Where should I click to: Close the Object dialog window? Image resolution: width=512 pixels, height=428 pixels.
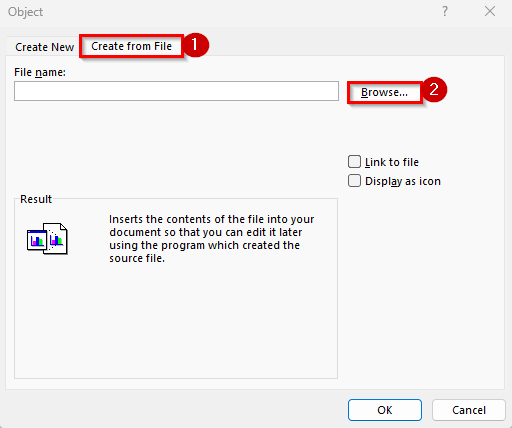(490, 11)
